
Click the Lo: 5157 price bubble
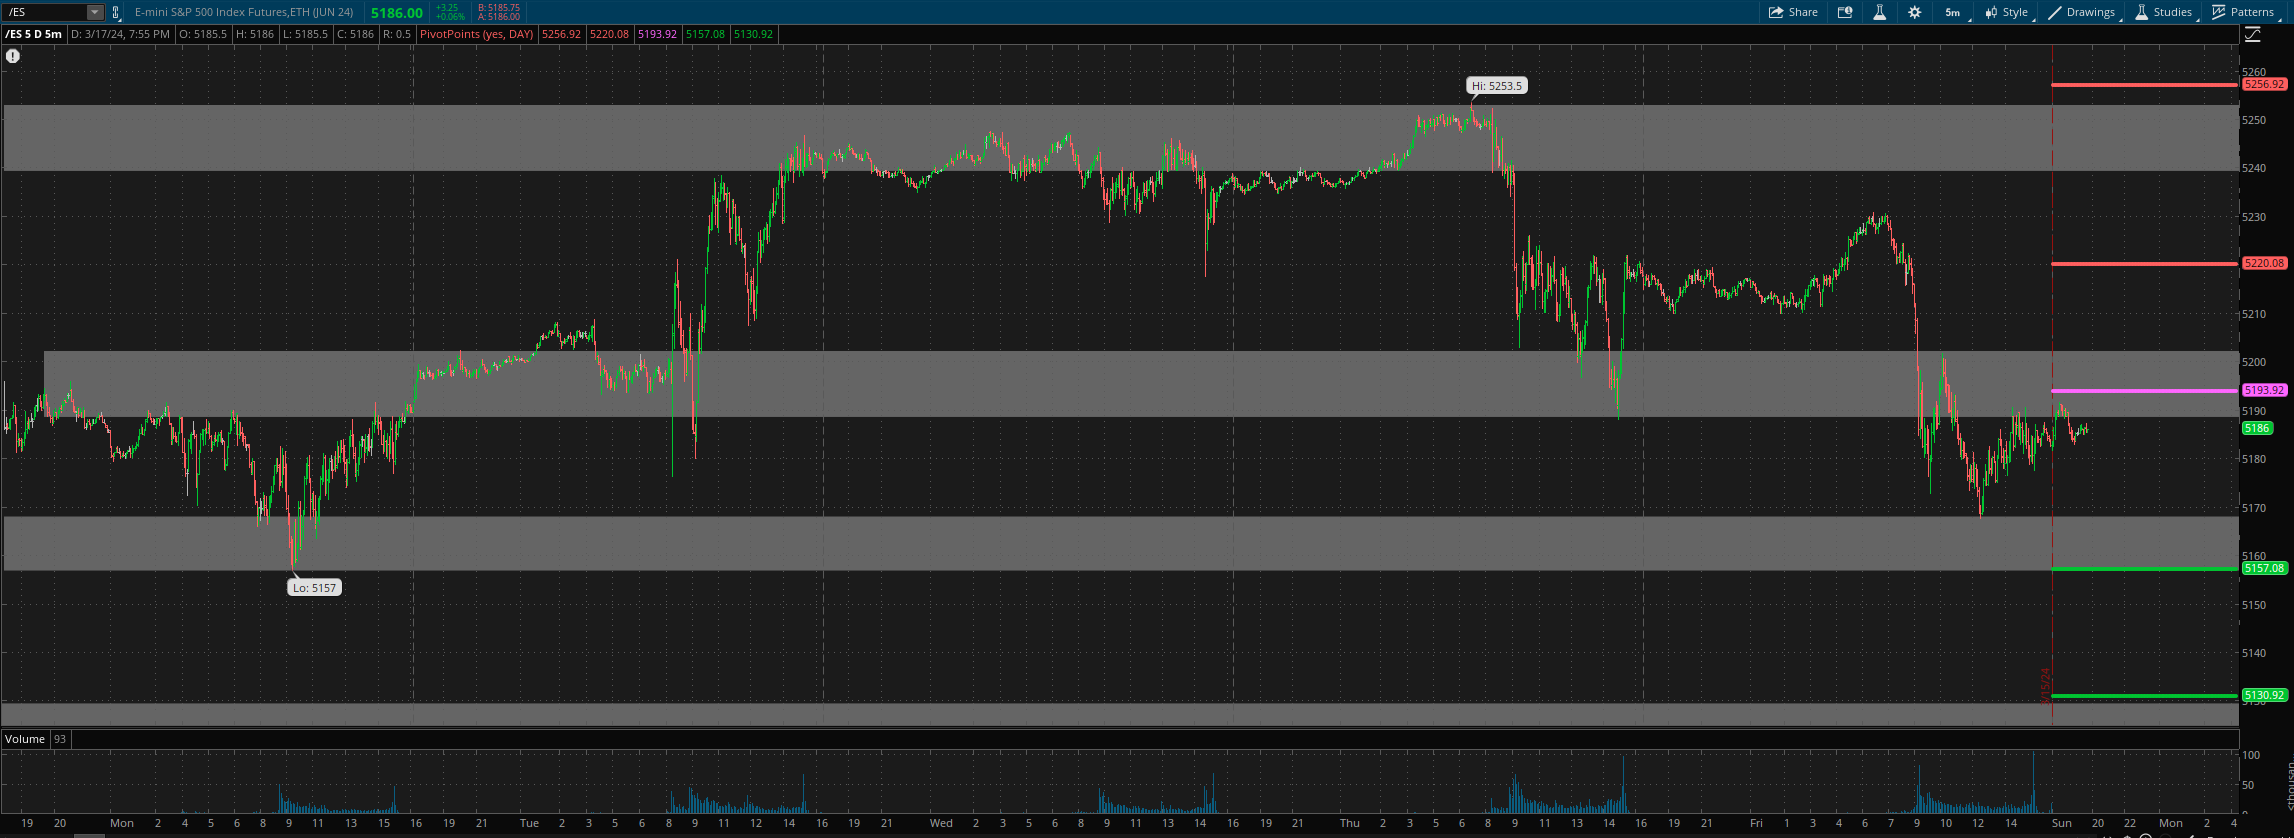tap(314, 588)
